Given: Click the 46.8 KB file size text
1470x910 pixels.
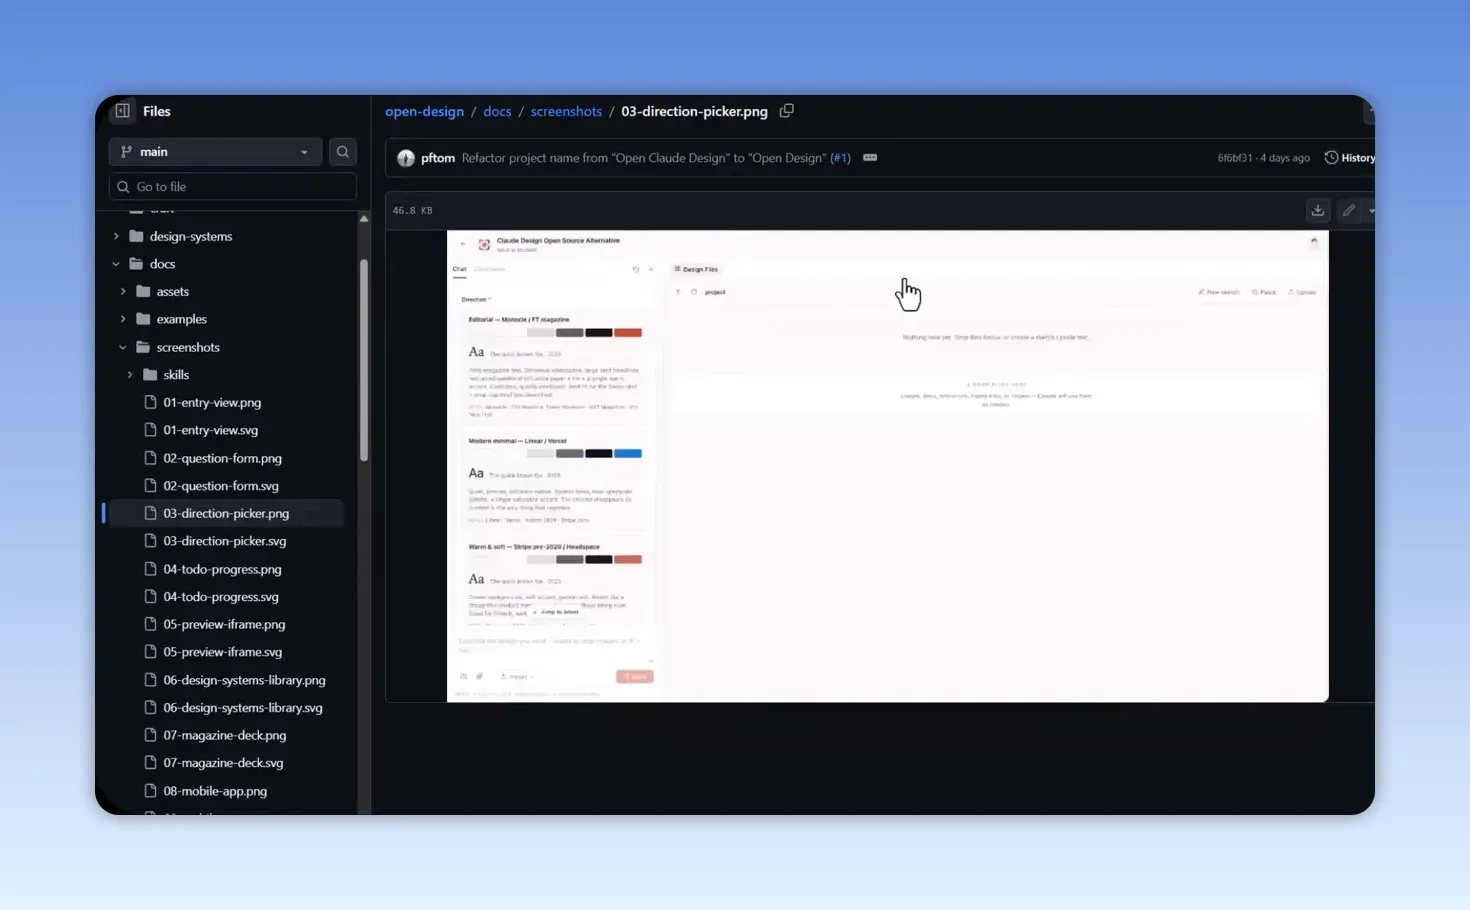Looking at the screenshot, I should (413, 211).
